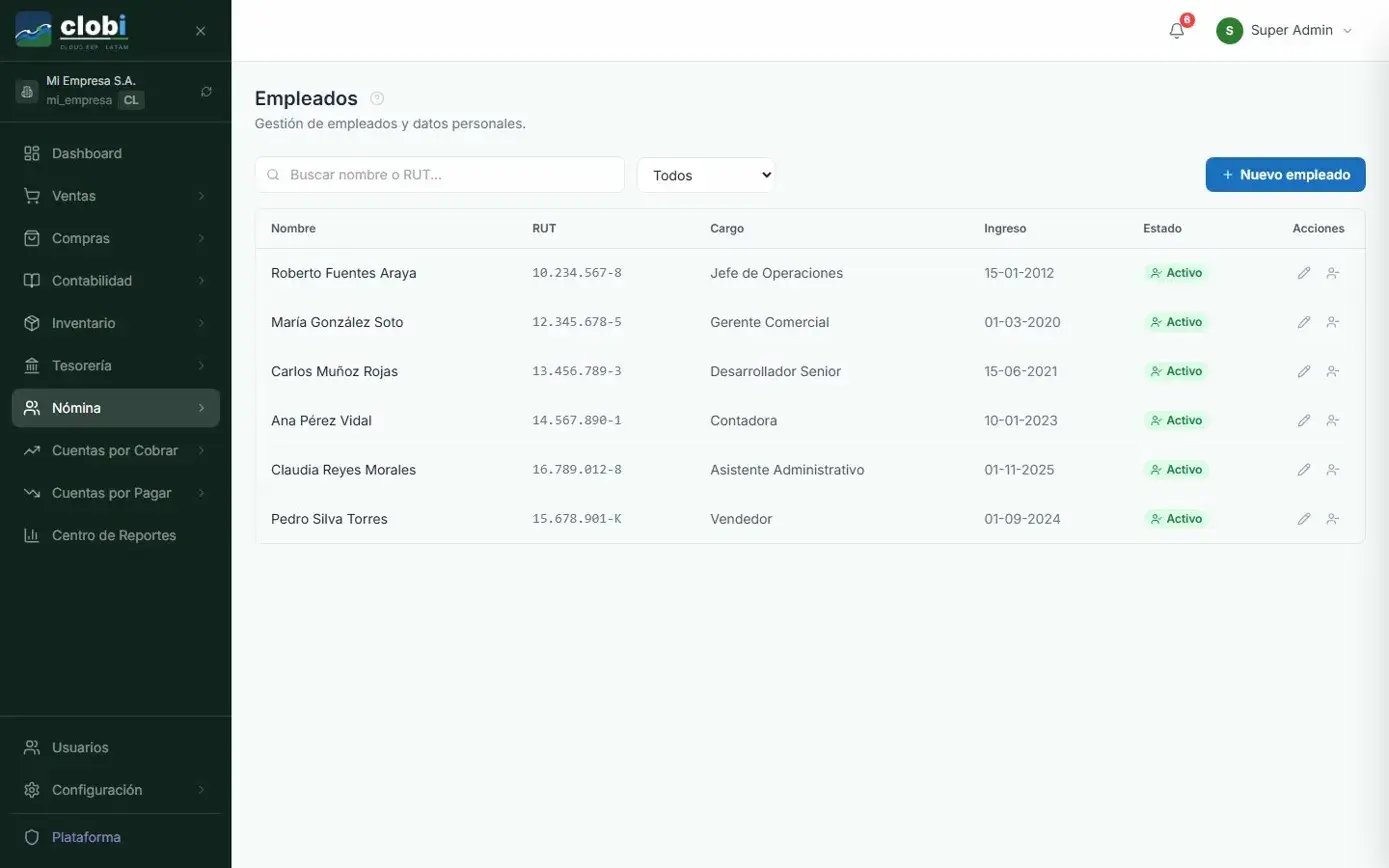
Task: Open the Super Admin user menu
Action: (1284, 31)
